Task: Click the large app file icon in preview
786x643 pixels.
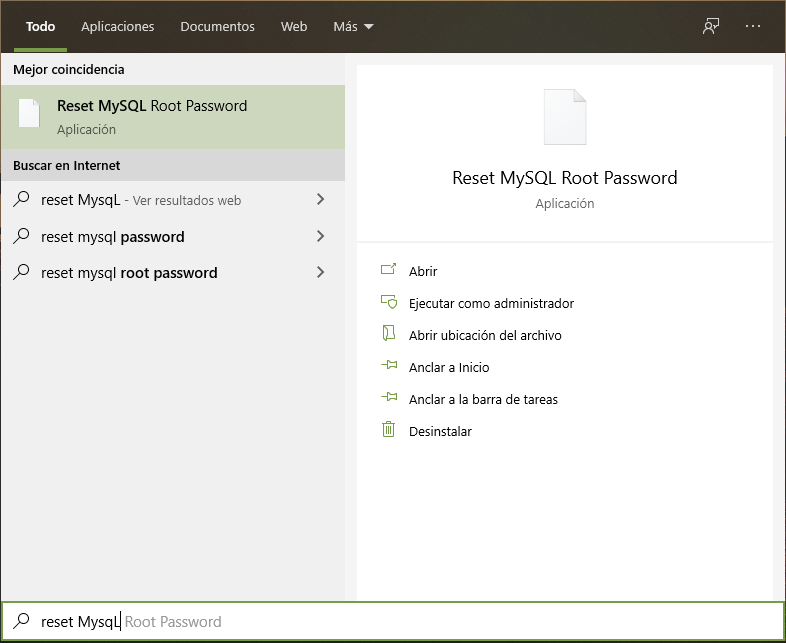Action: coord(564,117)
